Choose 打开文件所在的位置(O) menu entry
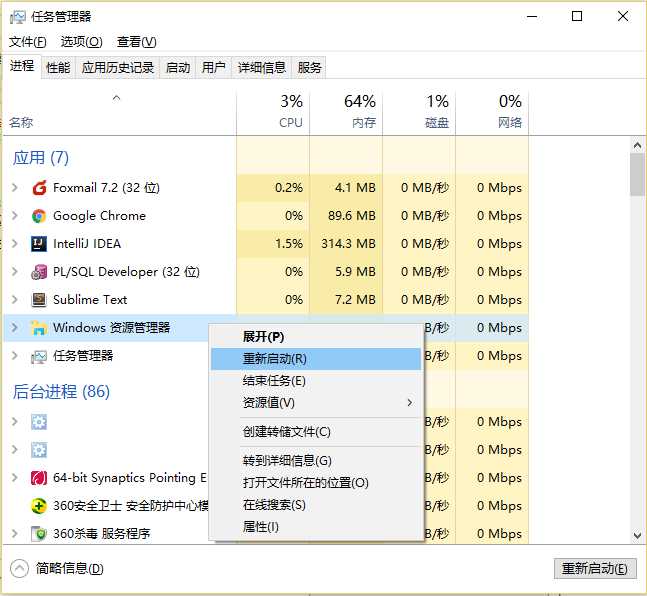 pos(316,482)
